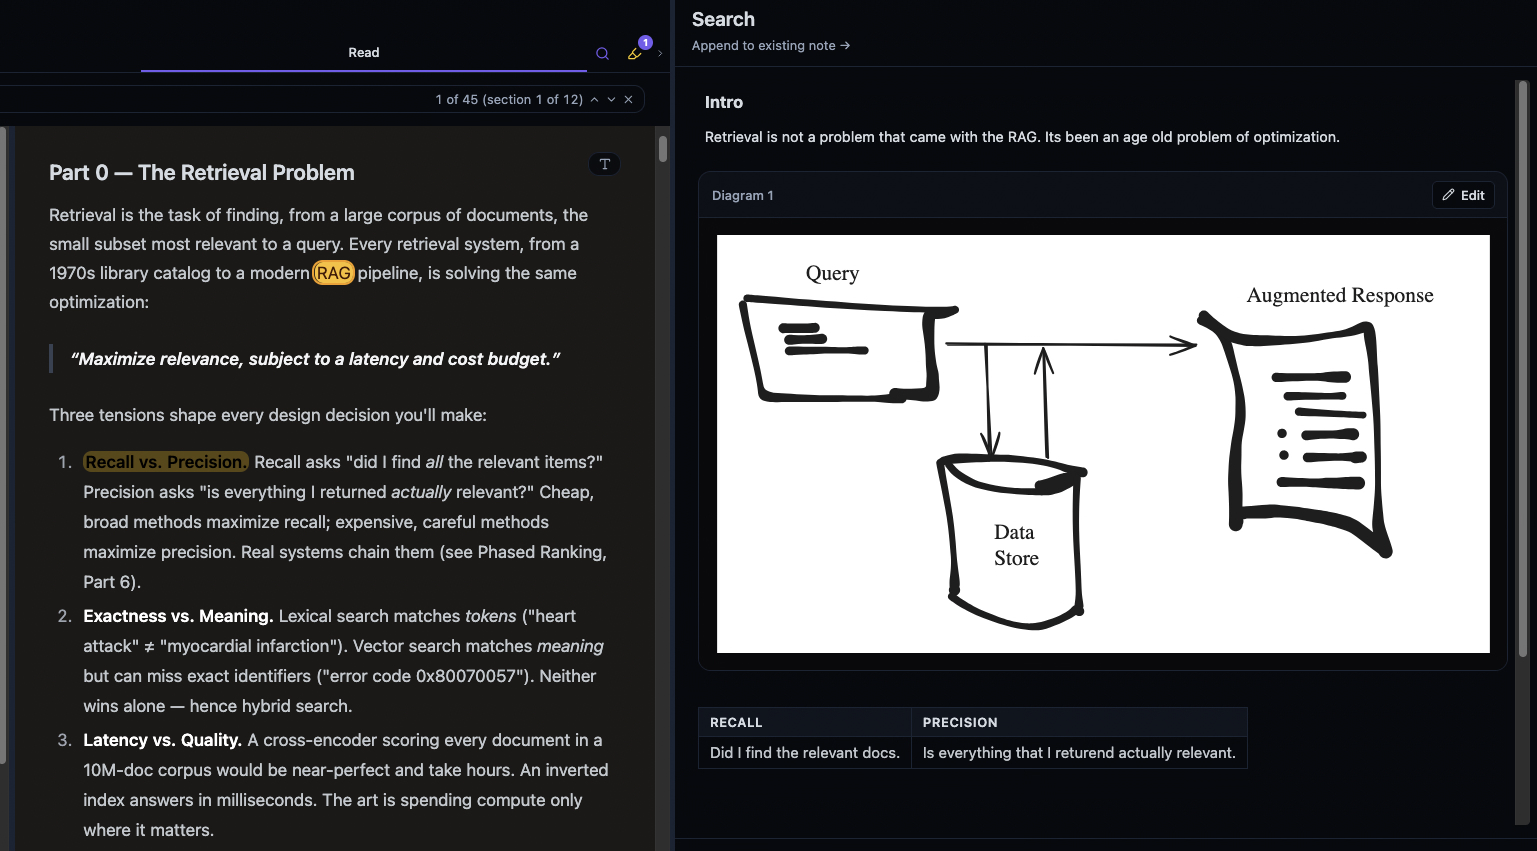Image resolution: width=1537 pixels, height=851 pixels.
Task: Click 'Exactness vs. Meaning.' bold text
Action: tap(178, 616)
